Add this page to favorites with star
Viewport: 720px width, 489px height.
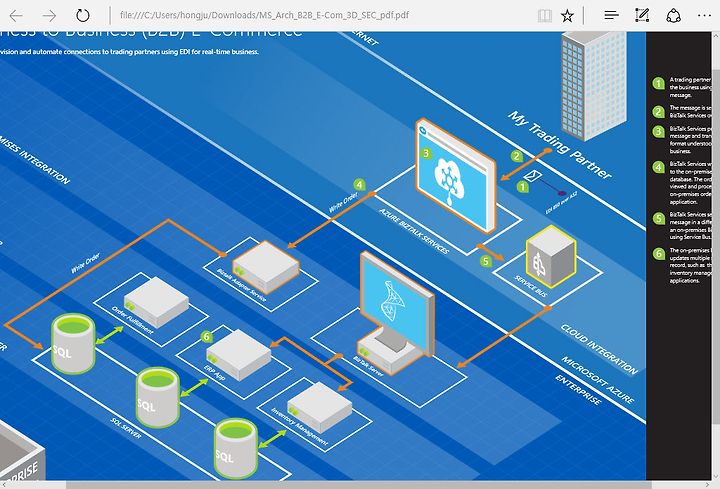tap(568, 16)
